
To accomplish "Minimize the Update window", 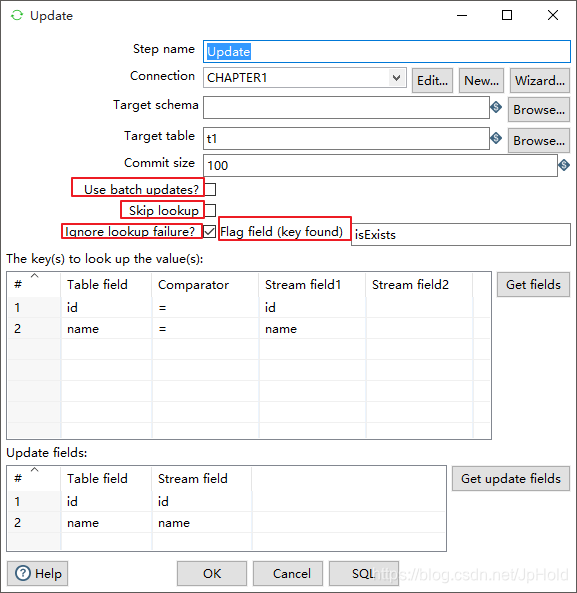I will (462, 15).
